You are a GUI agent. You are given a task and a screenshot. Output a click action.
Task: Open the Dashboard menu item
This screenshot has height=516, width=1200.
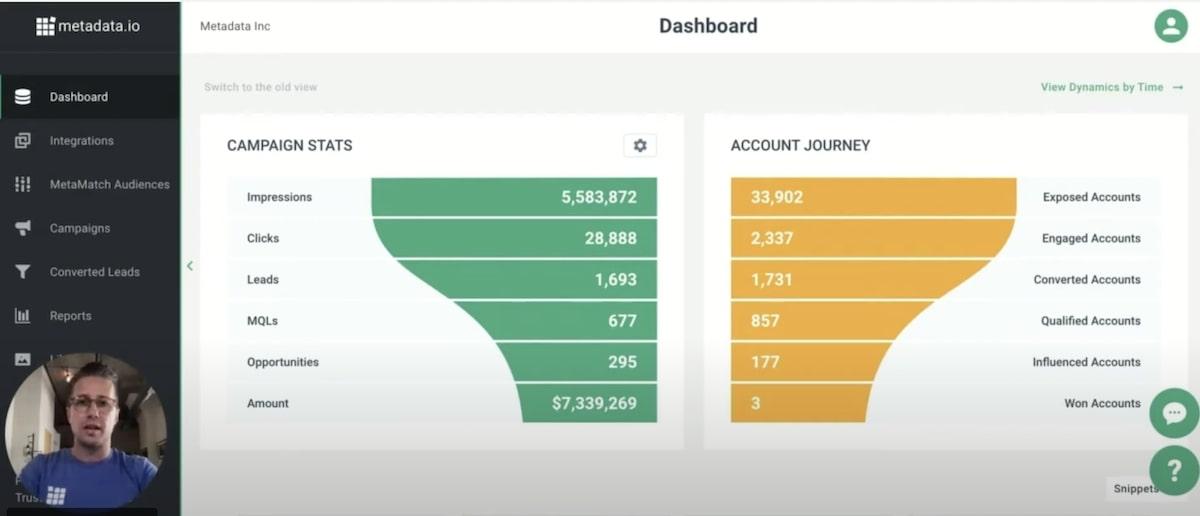[90, 97]
